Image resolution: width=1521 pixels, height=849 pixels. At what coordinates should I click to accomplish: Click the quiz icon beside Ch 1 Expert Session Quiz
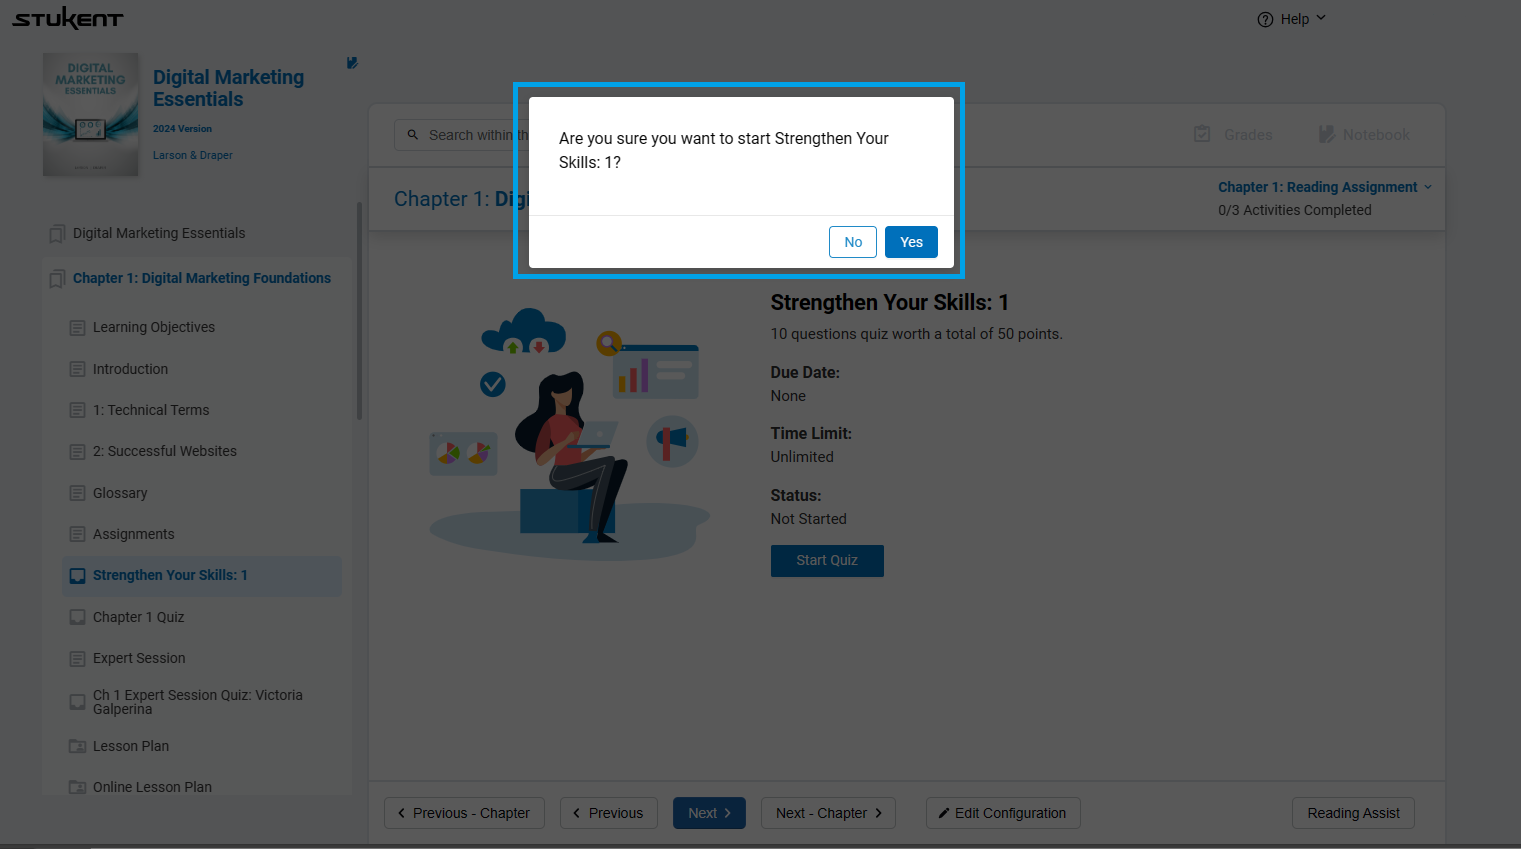(x=77, y=702)
